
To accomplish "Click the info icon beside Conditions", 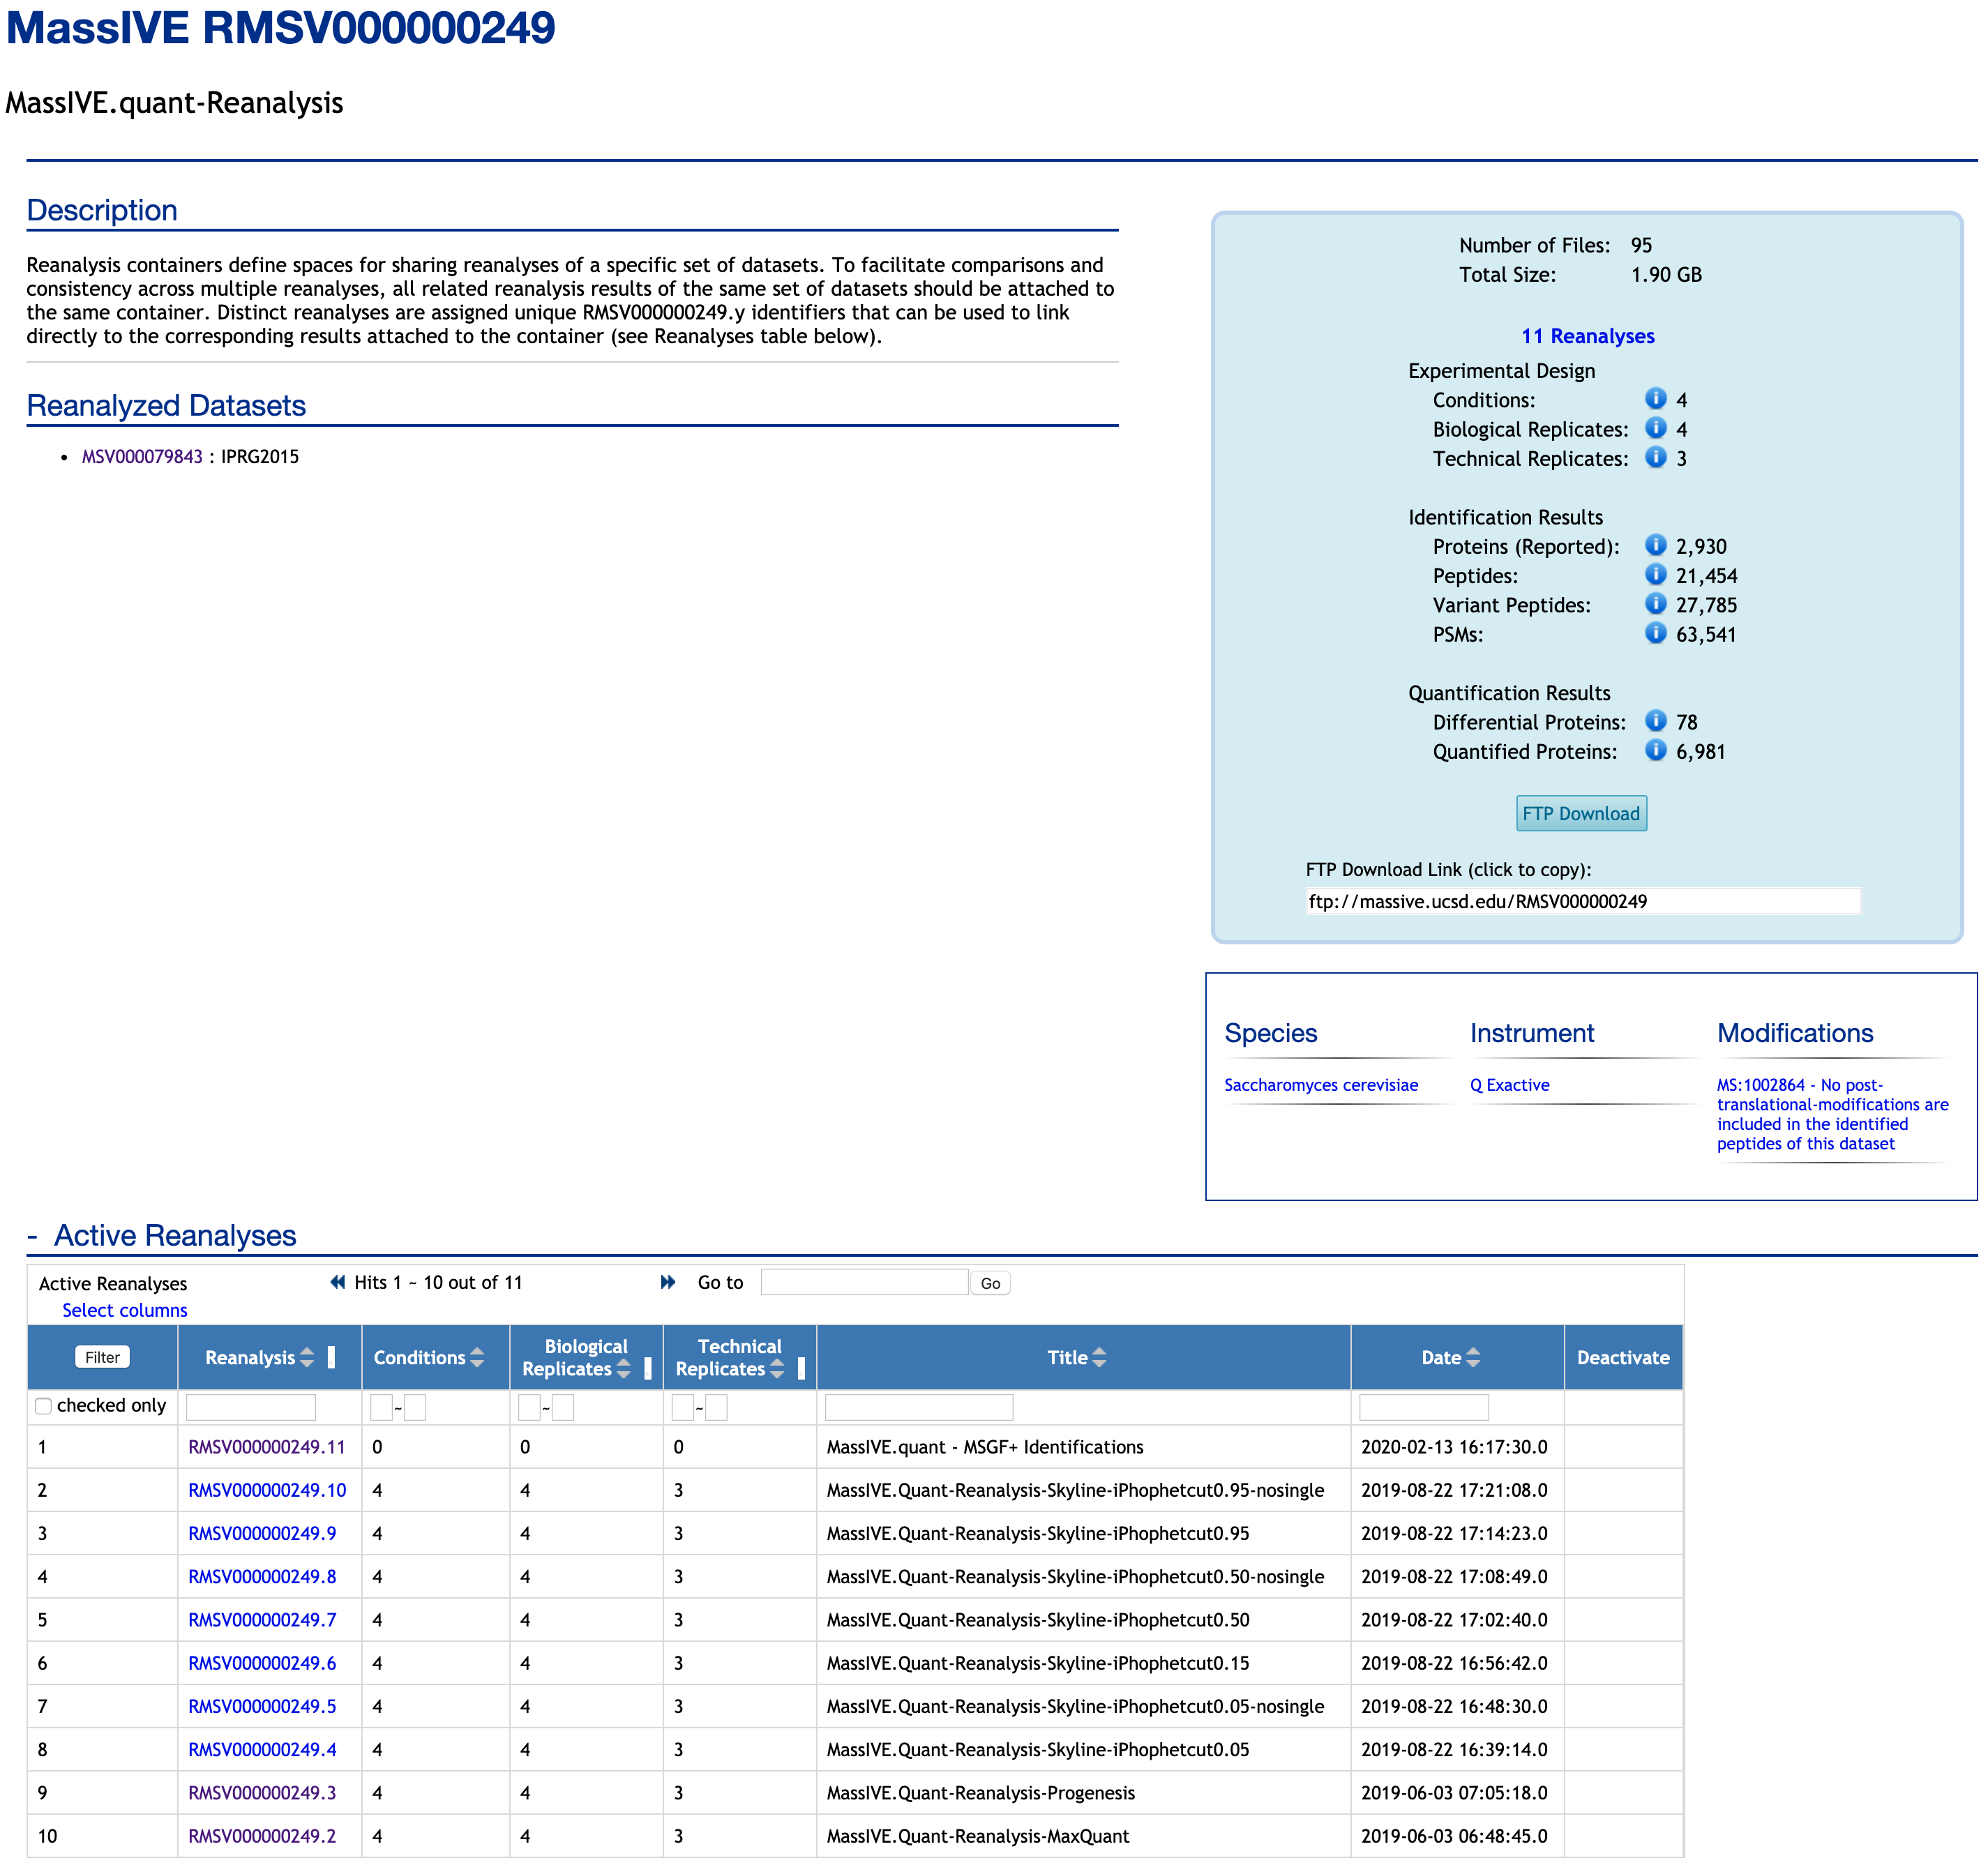I will click(1655, 399).
